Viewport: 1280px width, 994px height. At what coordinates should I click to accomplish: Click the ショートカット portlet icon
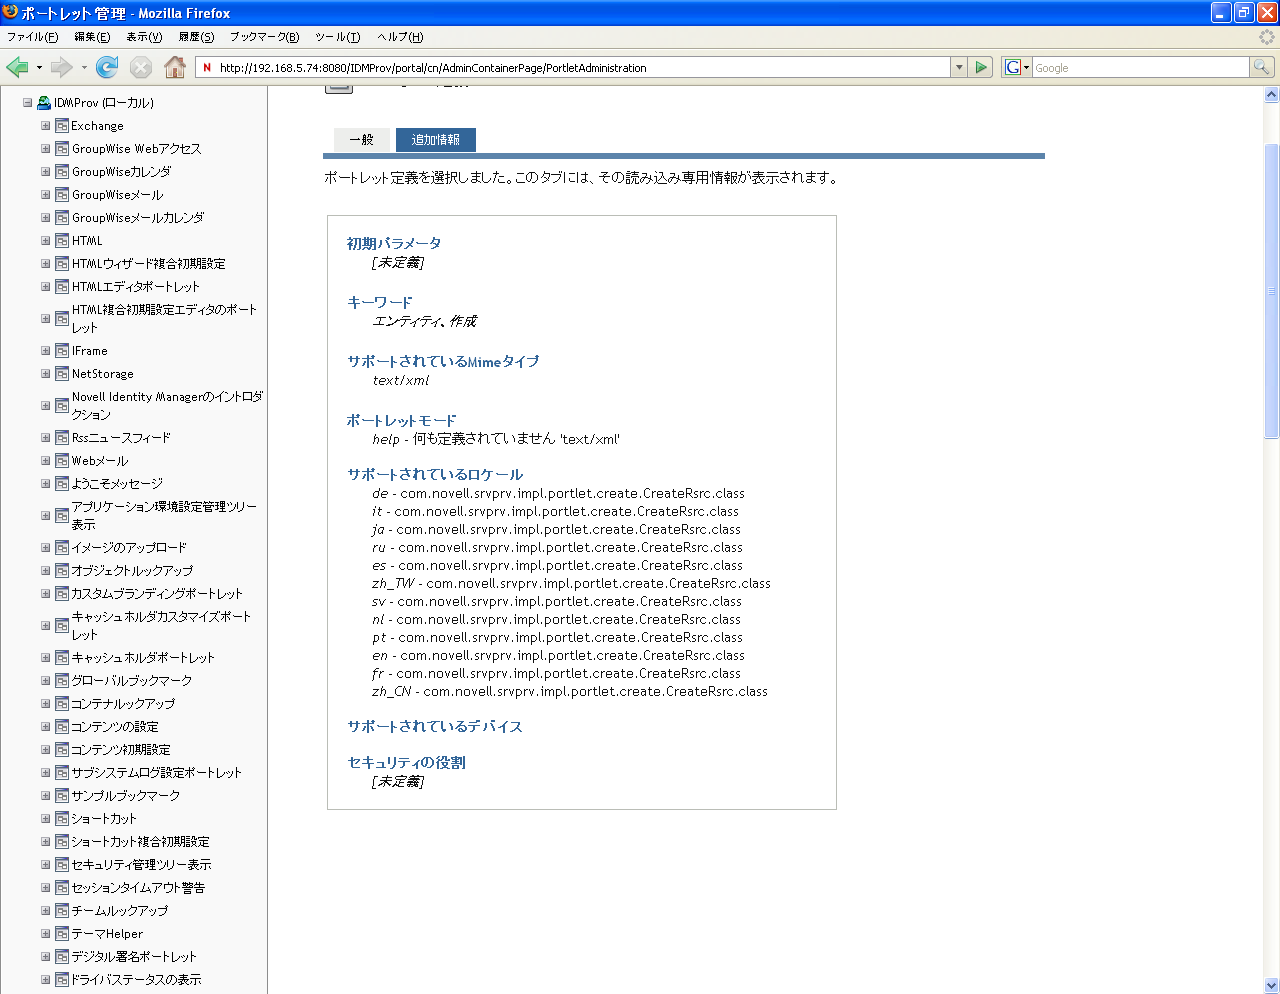coord(62,819)
